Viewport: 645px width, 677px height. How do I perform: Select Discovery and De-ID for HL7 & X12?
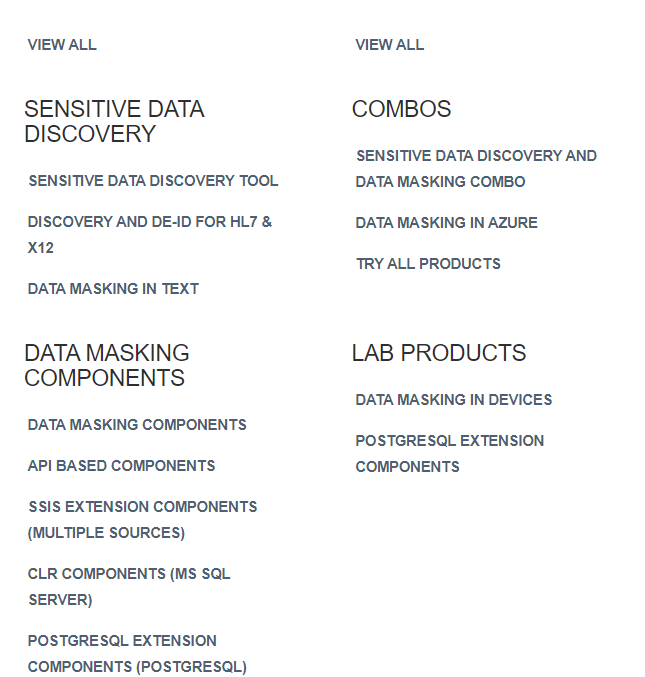click(x=150, y=234)
